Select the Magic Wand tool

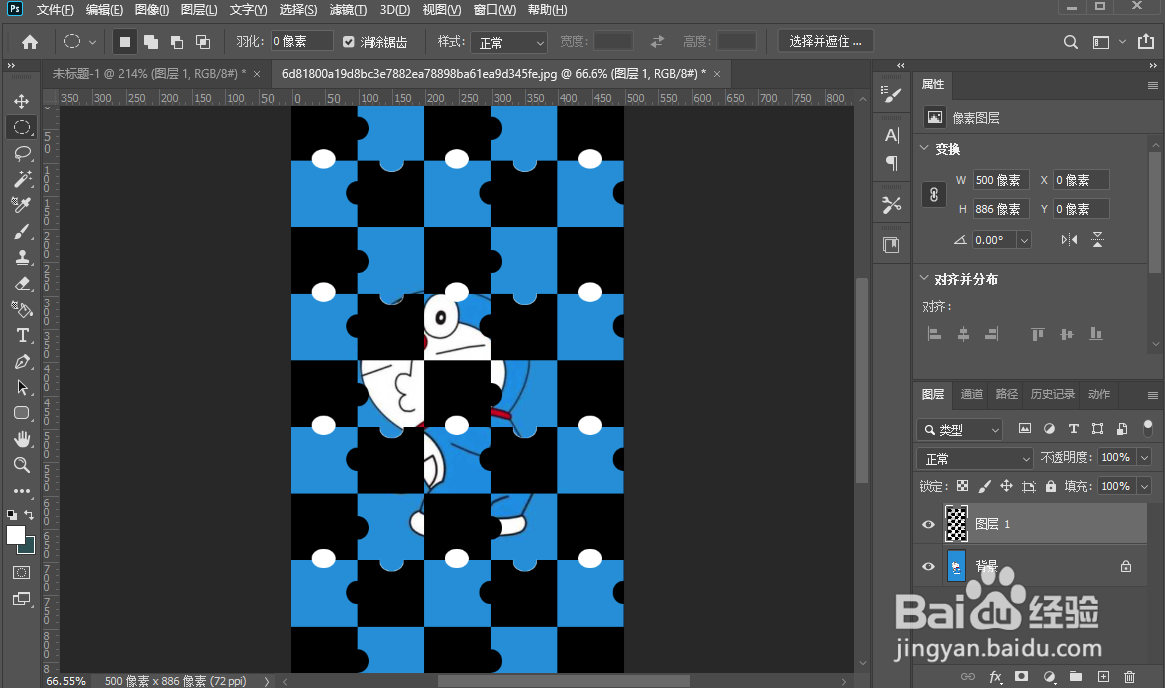coord(22,179)
